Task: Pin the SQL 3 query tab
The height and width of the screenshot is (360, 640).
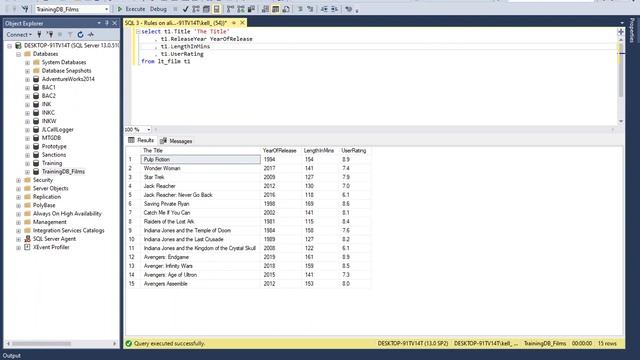Action: (x=234, y=23)
